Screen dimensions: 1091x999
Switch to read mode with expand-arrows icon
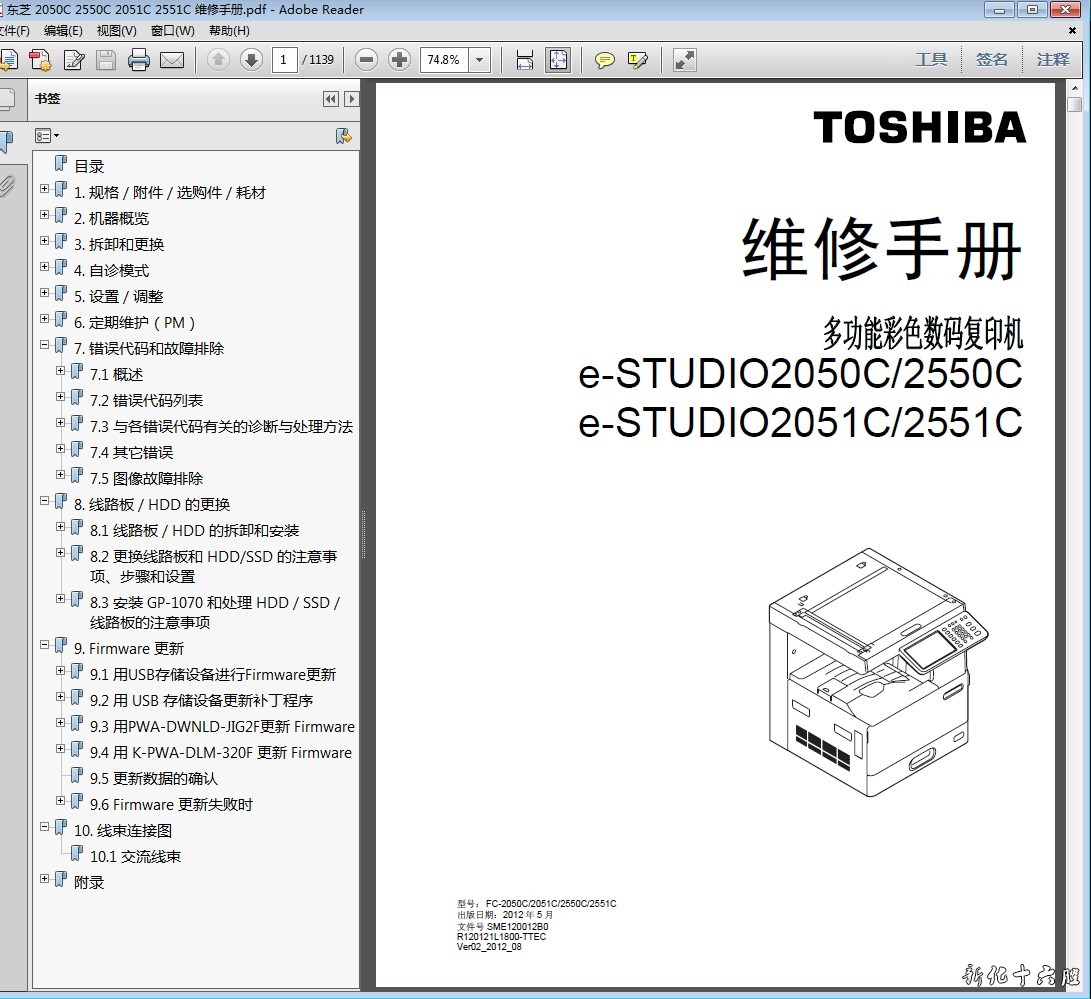[684, 60]
